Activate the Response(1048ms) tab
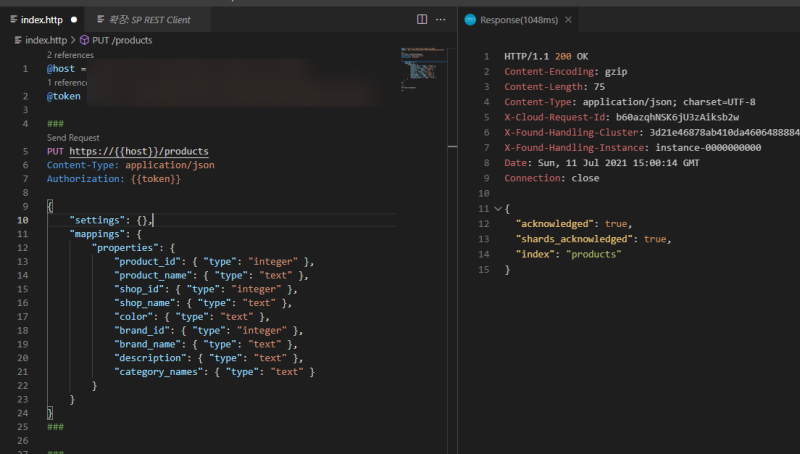The image size is (800, 454). pos(518,19)
